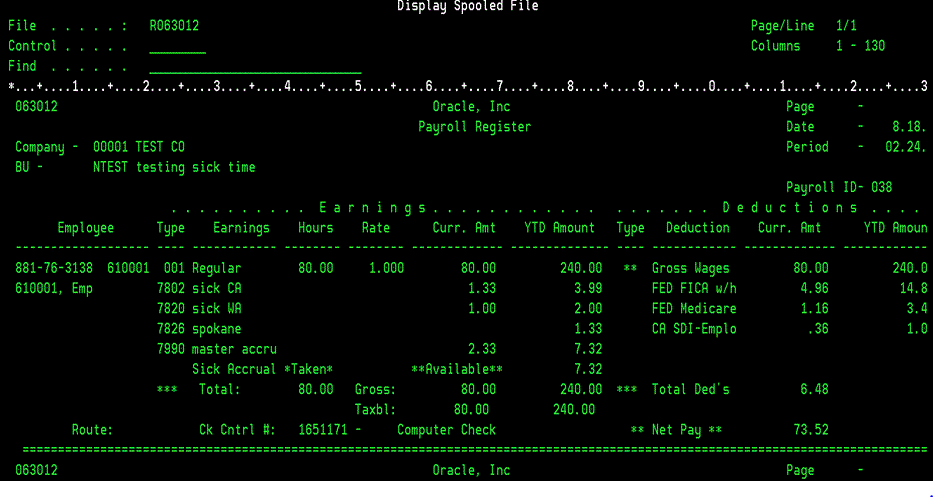The height and width of the screenshot is (497, 933).
Task: Click the Period value 02.24.
Action: [906, 147]
